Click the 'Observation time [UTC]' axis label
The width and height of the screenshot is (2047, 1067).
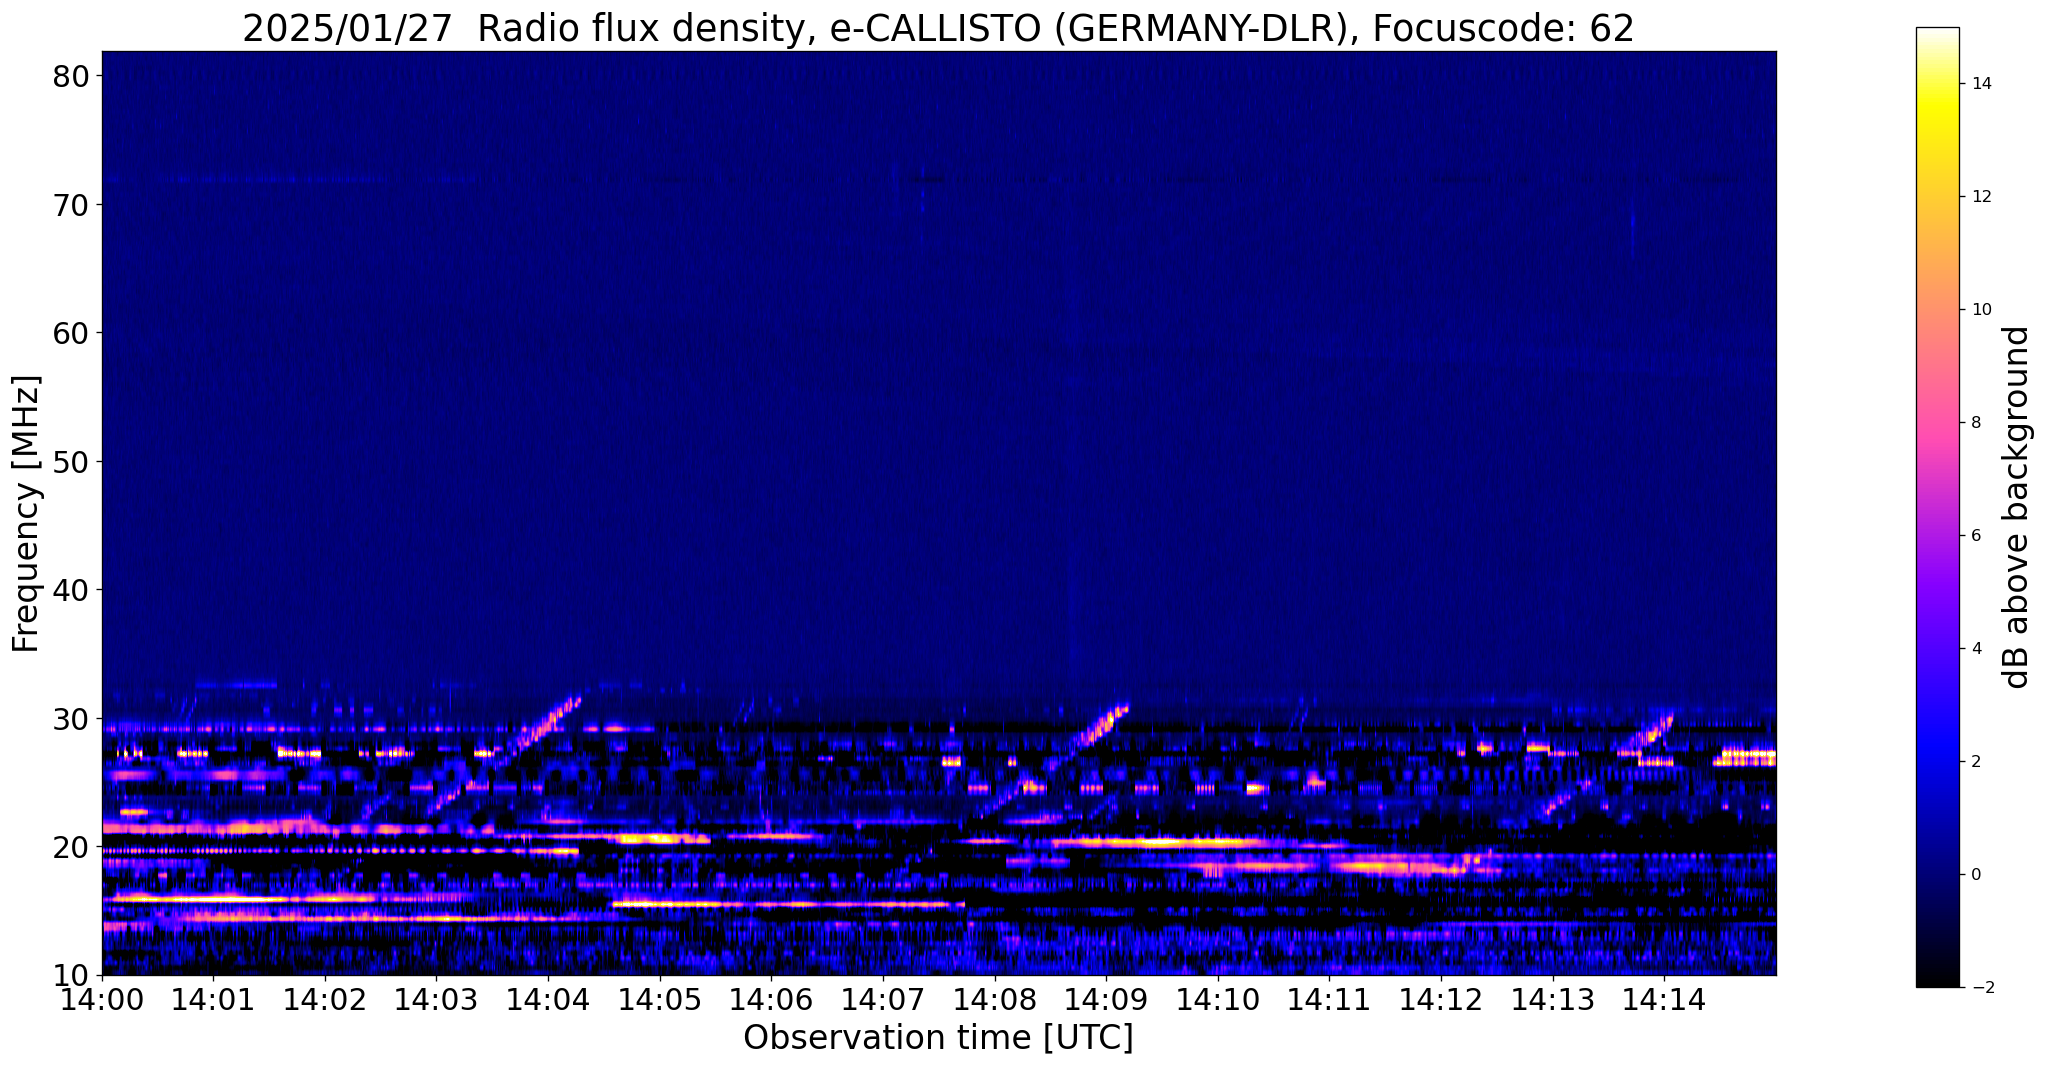(938, 1038)
